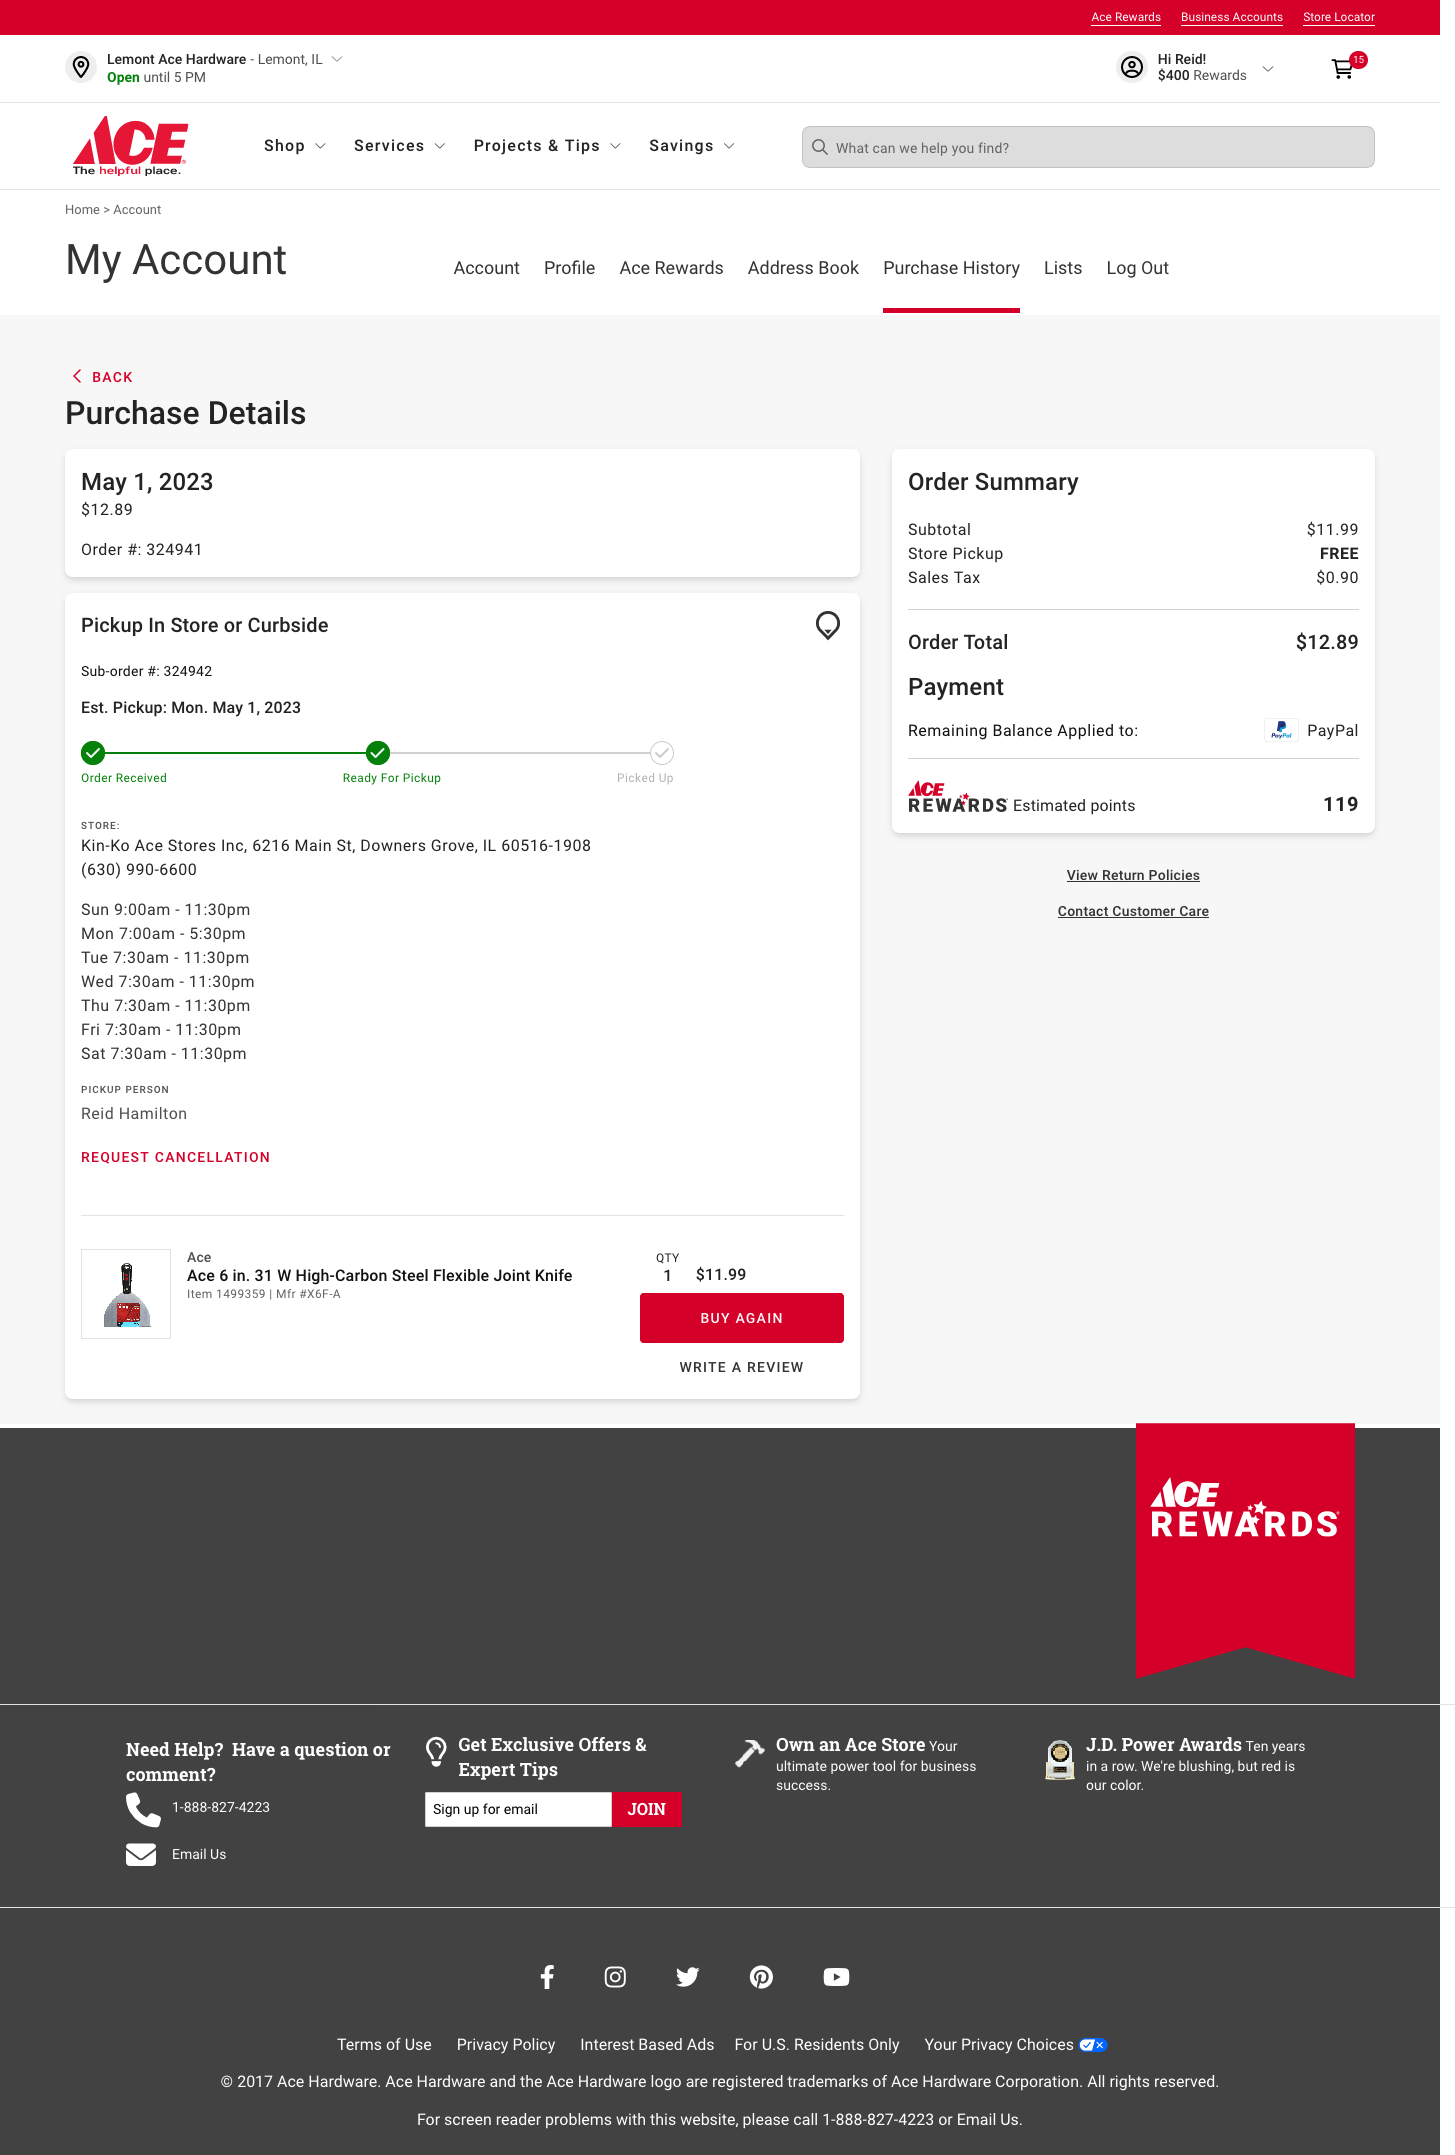Switch to the Address Book tab

[802, 268]
